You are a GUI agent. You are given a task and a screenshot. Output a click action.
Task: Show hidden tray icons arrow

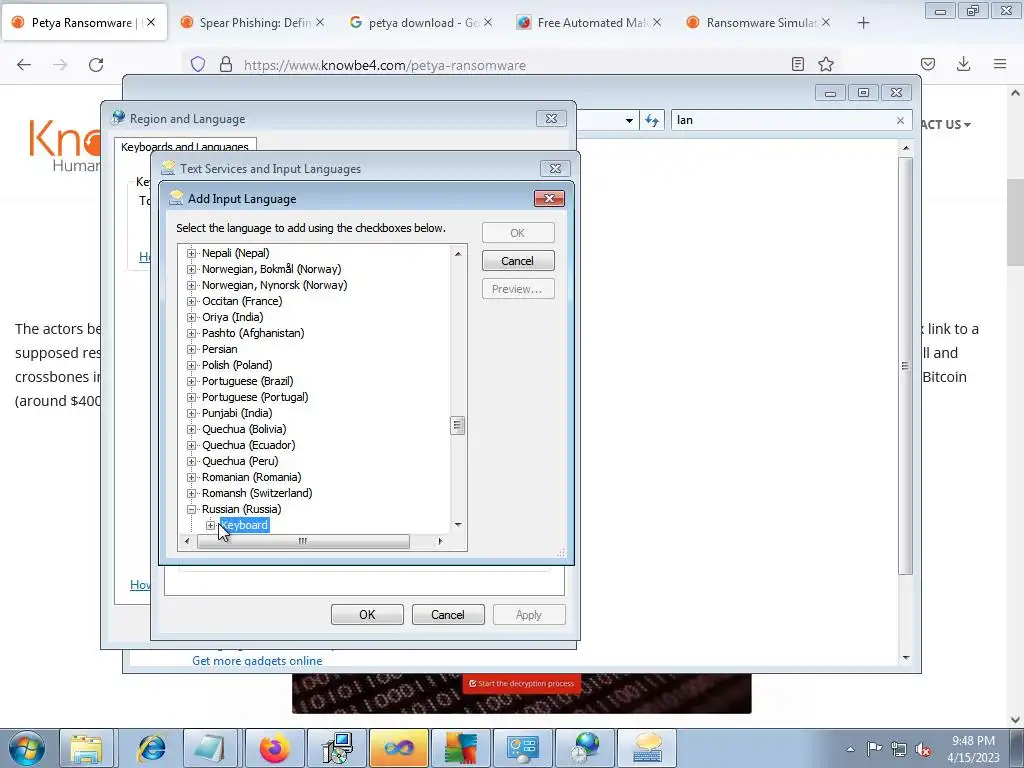click(850, 749)
